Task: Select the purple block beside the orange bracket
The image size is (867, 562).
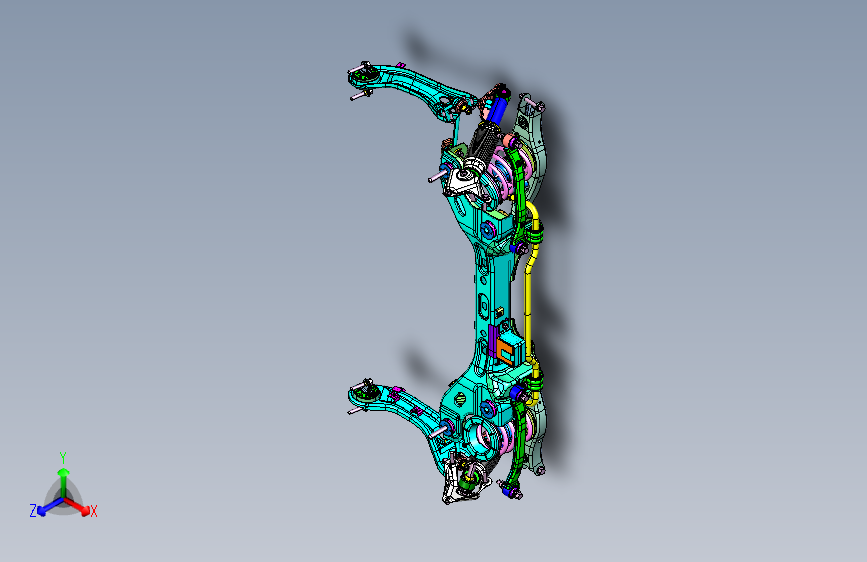Action: [x=492, y=341]
